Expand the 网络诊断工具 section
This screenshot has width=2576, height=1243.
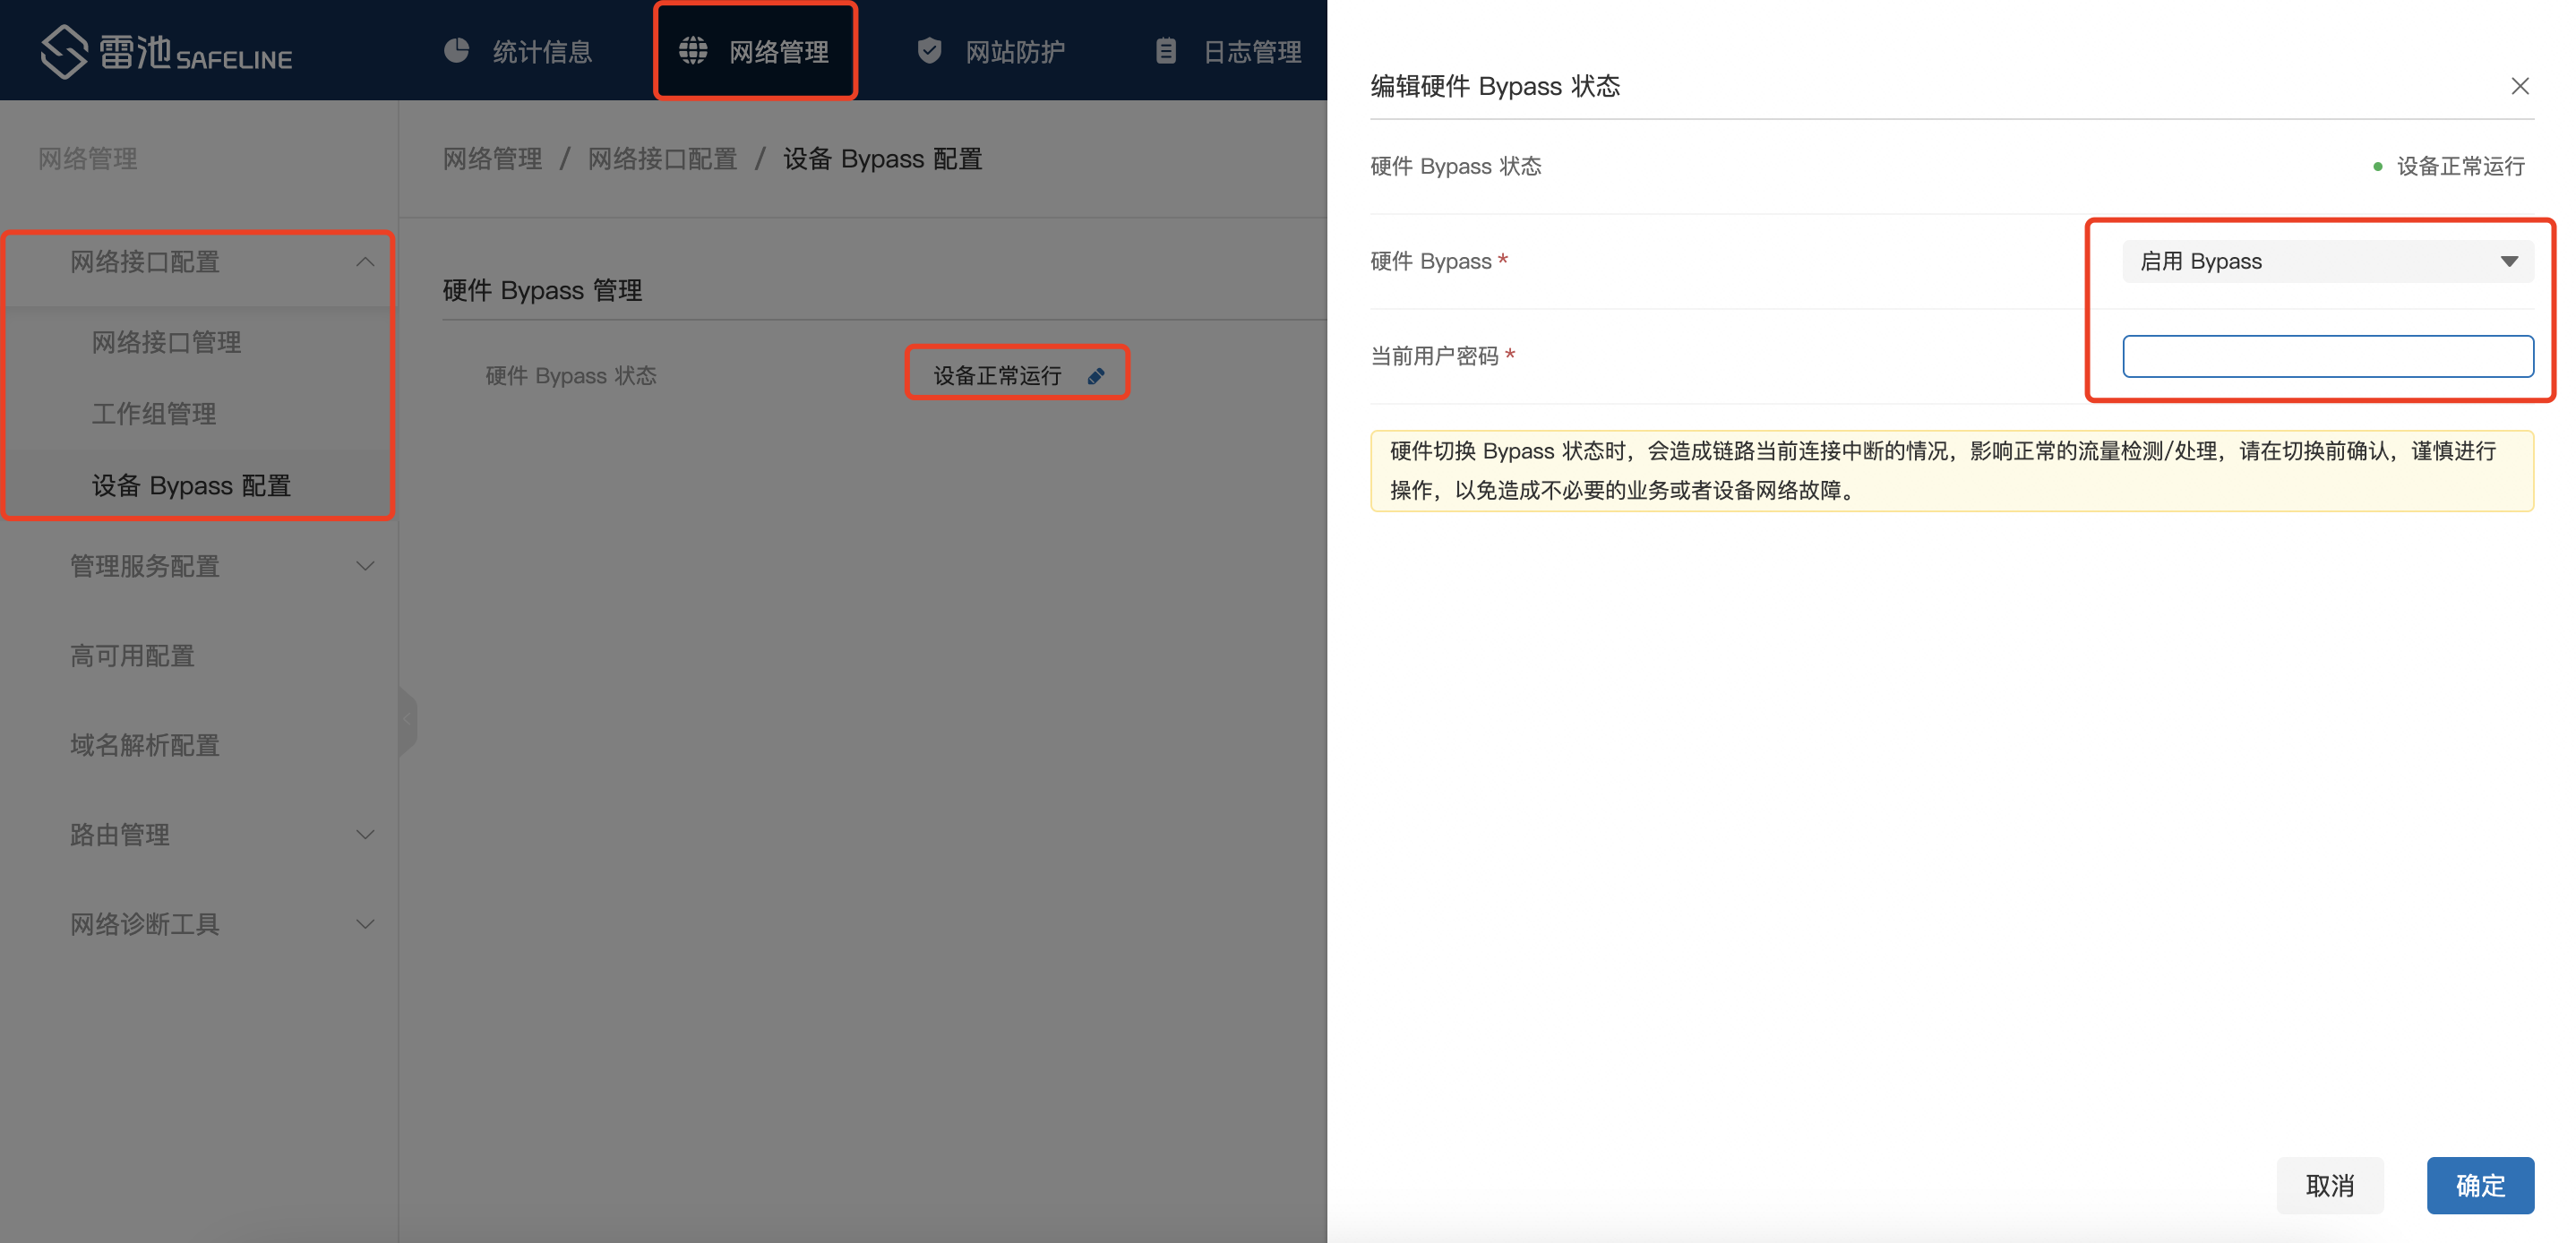(365, 924)
